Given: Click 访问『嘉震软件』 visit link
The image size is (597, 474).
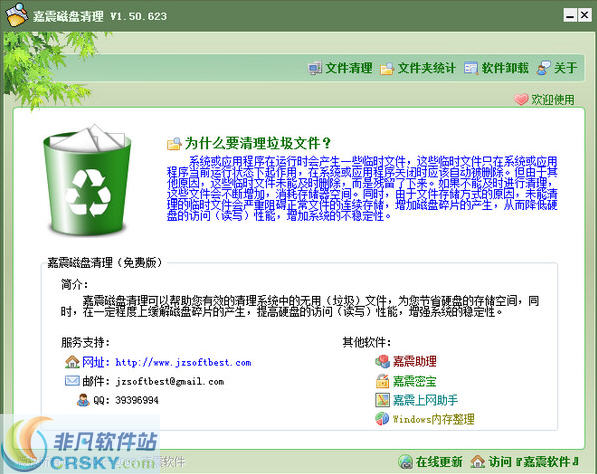Looking at the screenshot, I should pos(533,462).
